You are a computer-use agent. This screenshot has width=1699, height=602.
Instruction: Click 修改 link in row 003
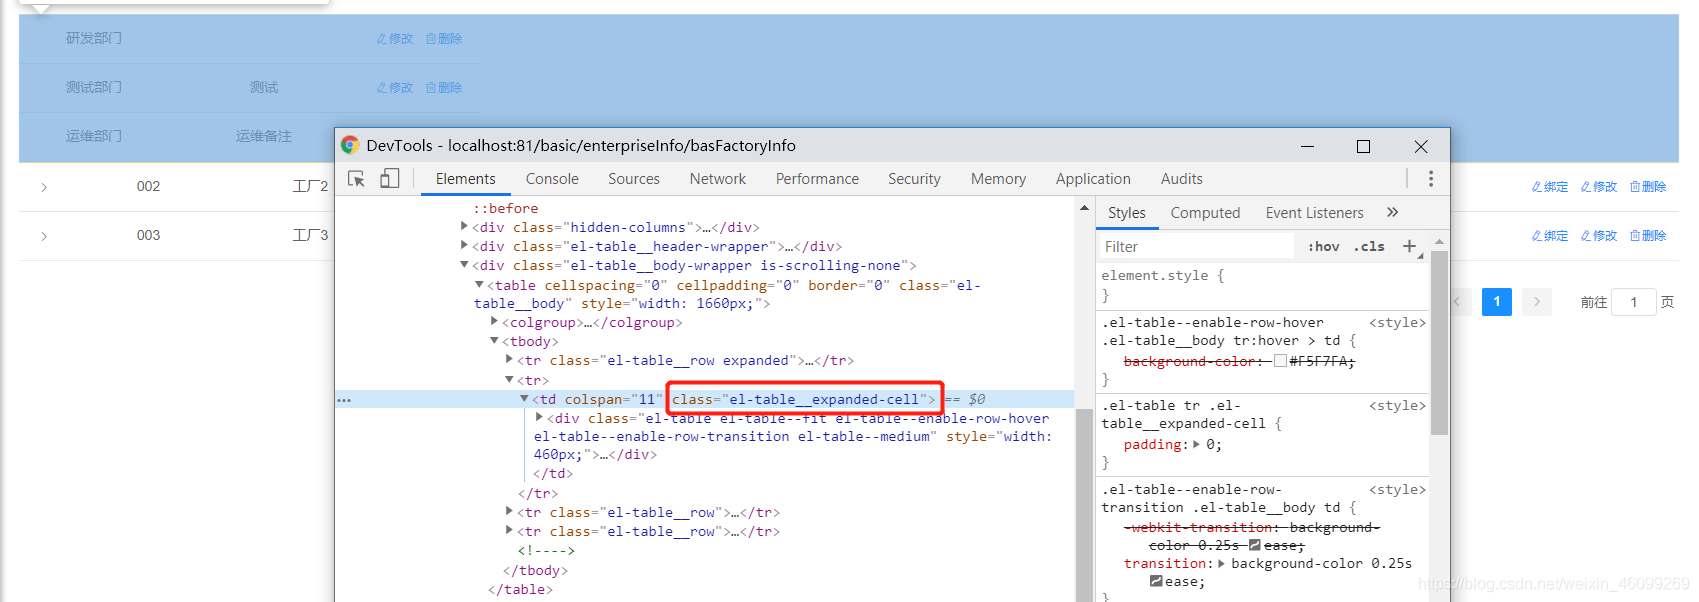pyautogui.click(x=1599, y=236)
